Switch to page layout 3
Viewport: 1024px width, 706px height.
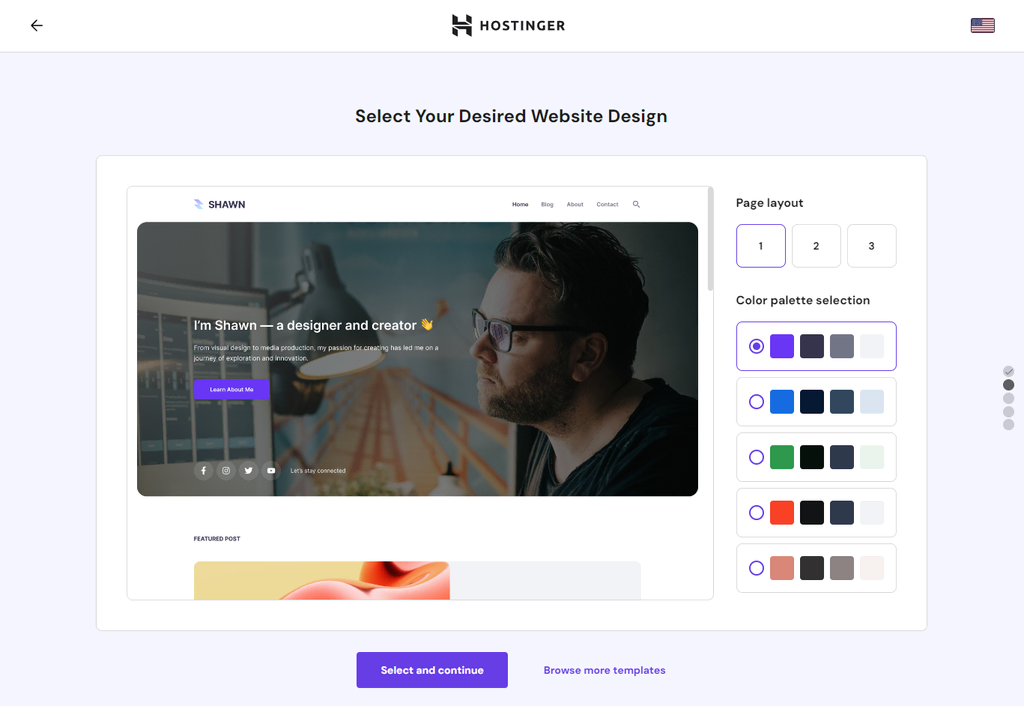click(x=871, y=245)
